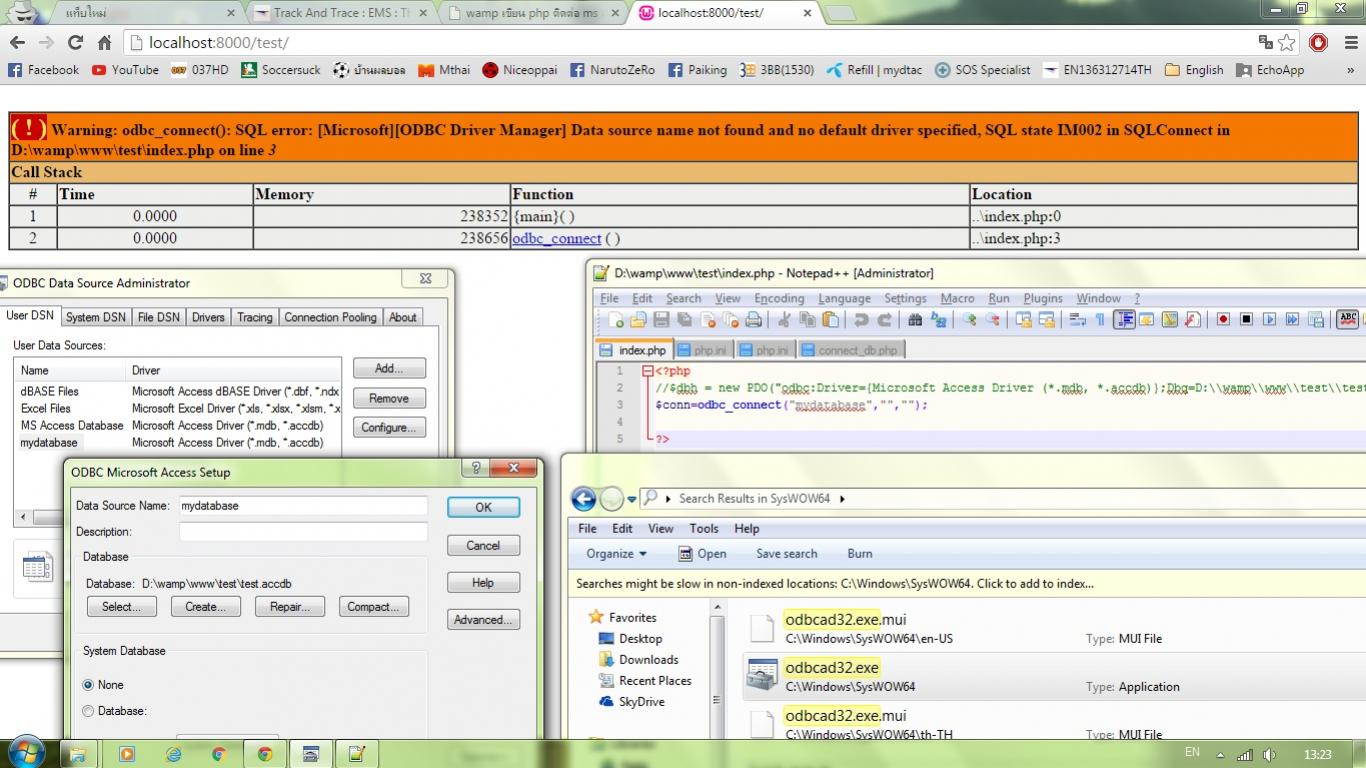
Task: Bookmark this page with the star icon
Action: pos(1287,42)
